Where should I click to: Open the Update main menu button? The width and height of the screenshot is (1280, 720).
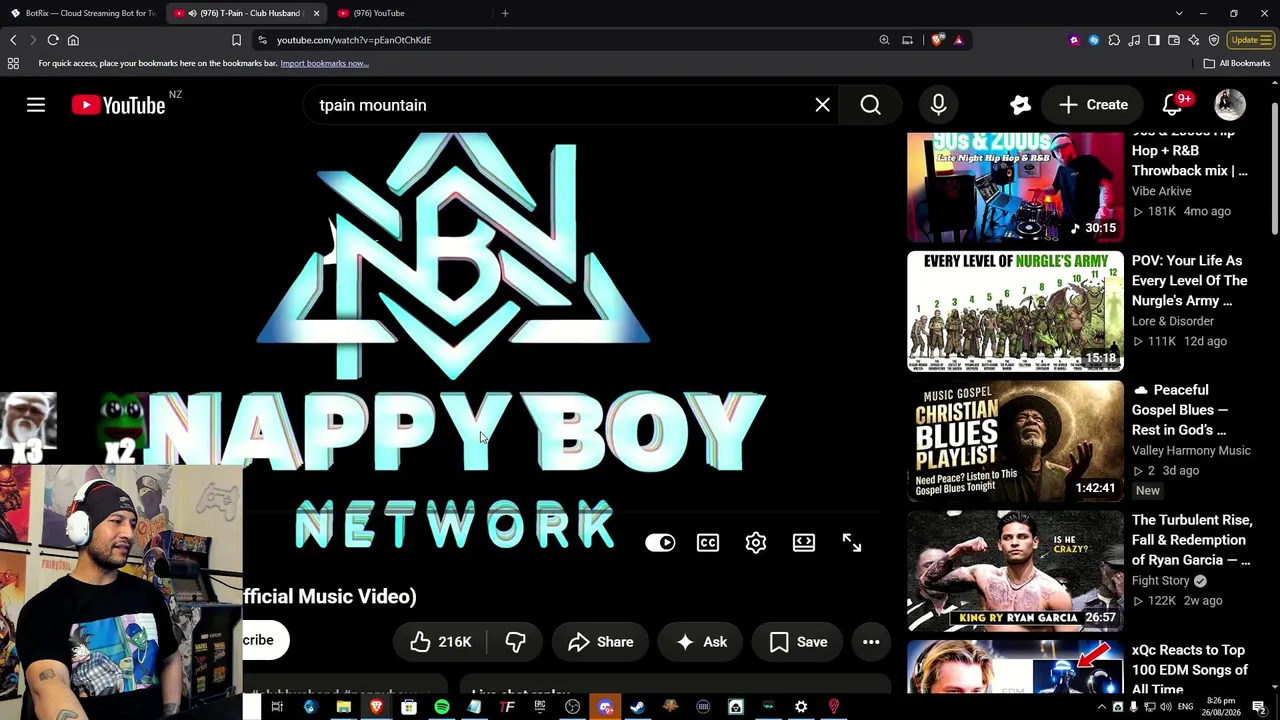[x=1251, y=40]
